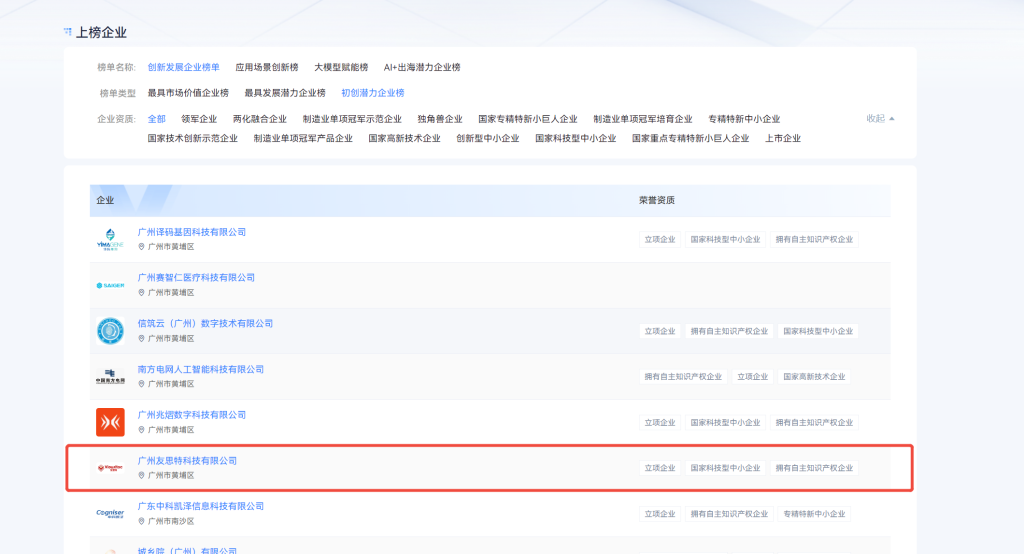Click the 荣誉资质 column header

(656, 201)
